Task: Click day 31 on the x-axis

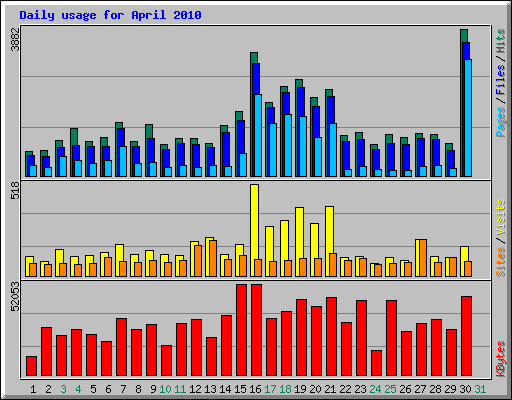Action: tap(480, 389)
